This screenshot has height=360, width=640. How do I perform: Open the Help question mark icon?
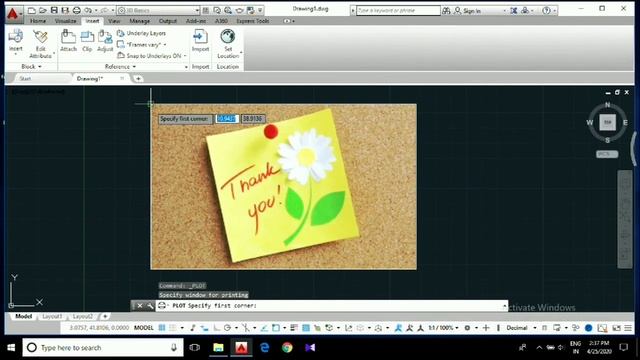(547, 11)
